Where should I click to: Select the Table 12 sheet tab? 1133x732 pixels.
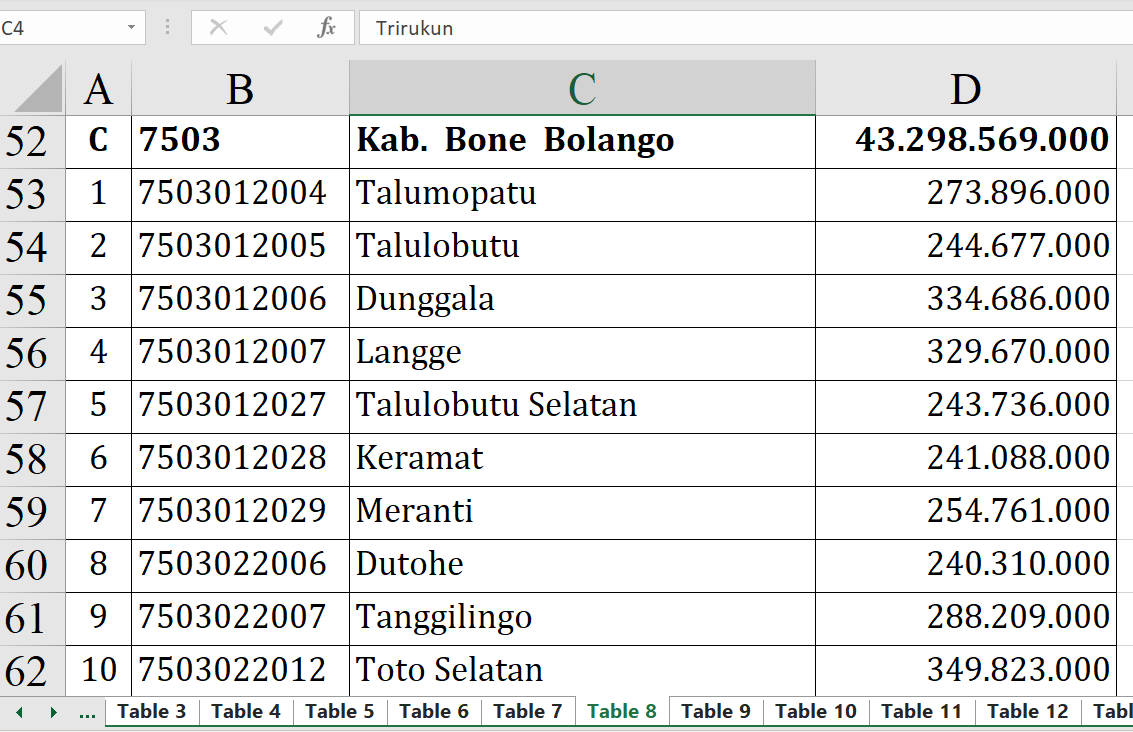1027,711
